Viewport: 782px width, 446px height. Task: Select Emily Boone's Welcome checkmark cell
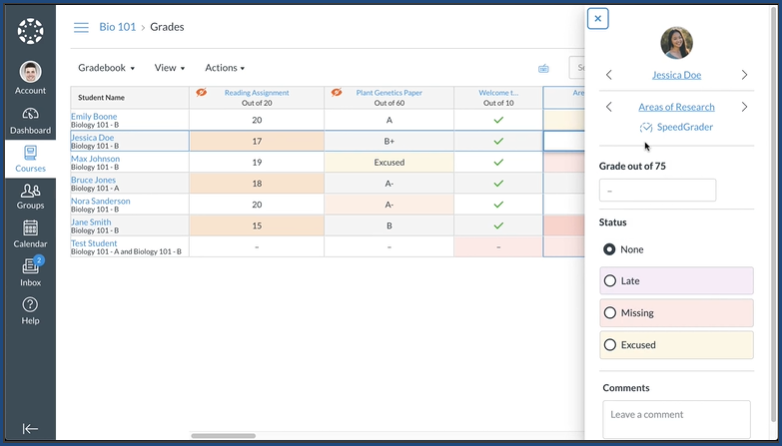pos(498,120)
